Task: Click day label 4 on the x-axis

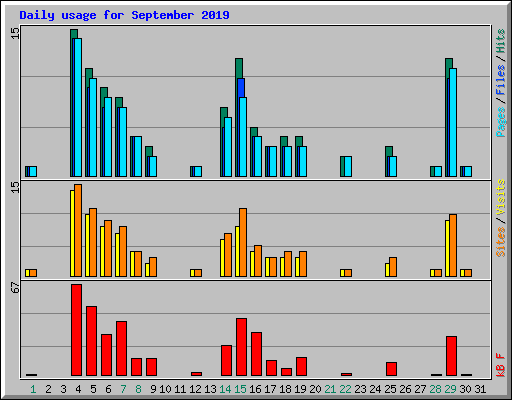Action: [78, 389]
